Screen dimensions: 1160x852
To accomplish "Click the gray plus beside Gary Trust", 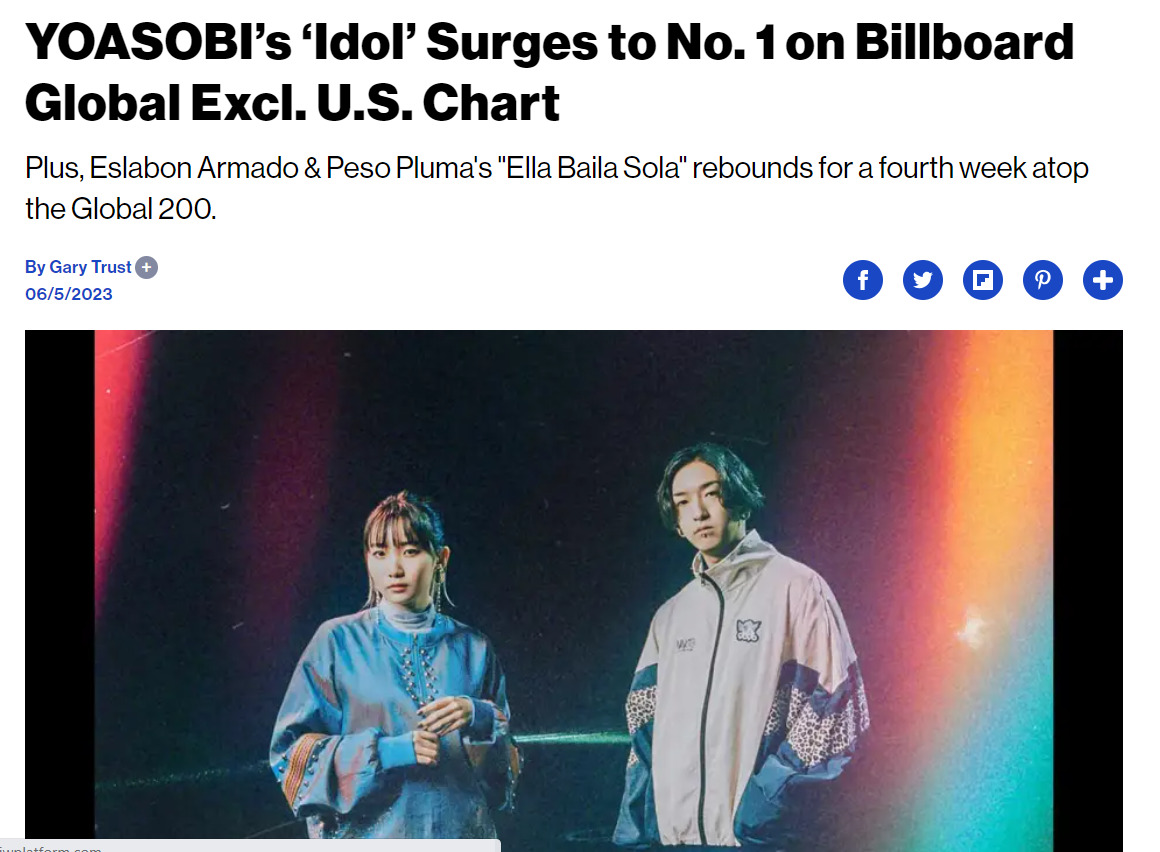I will point(147,267).
